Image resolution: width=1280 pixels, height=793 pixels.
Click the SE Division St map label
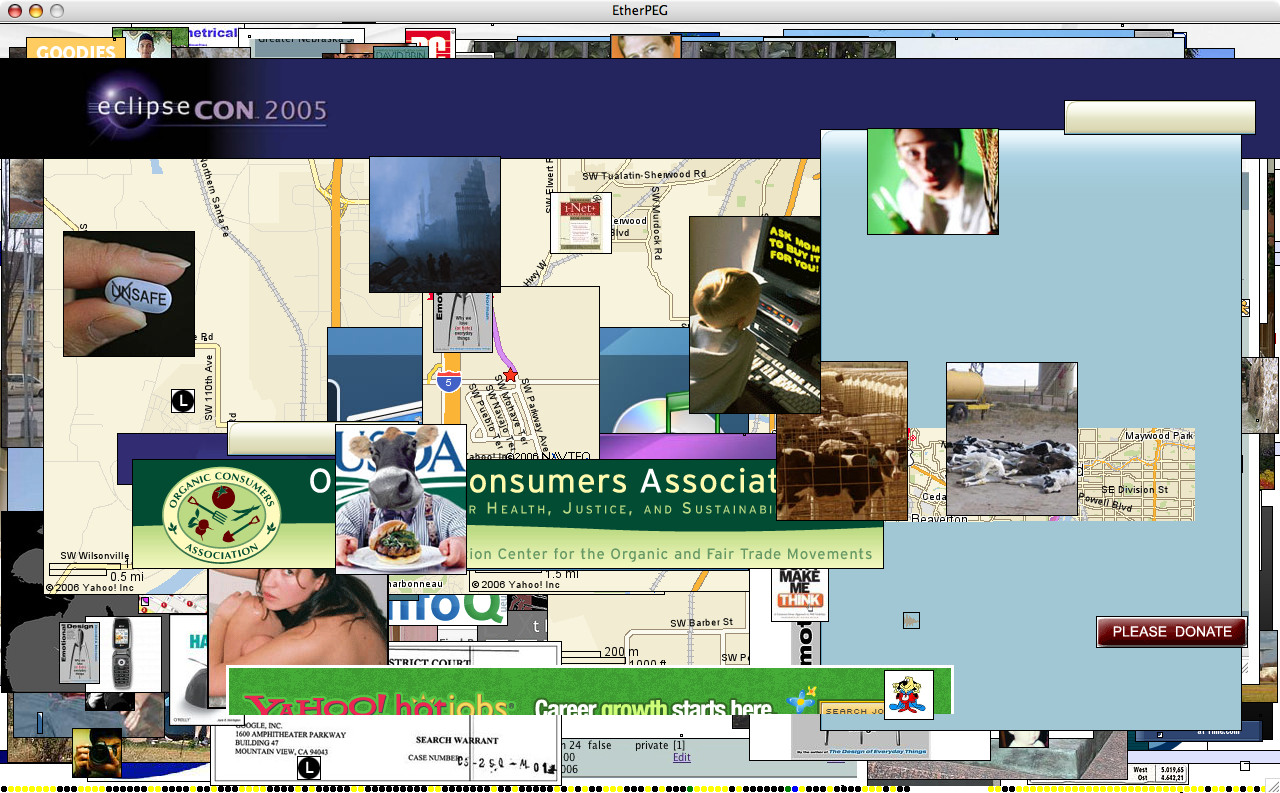tap(1135, 490)
